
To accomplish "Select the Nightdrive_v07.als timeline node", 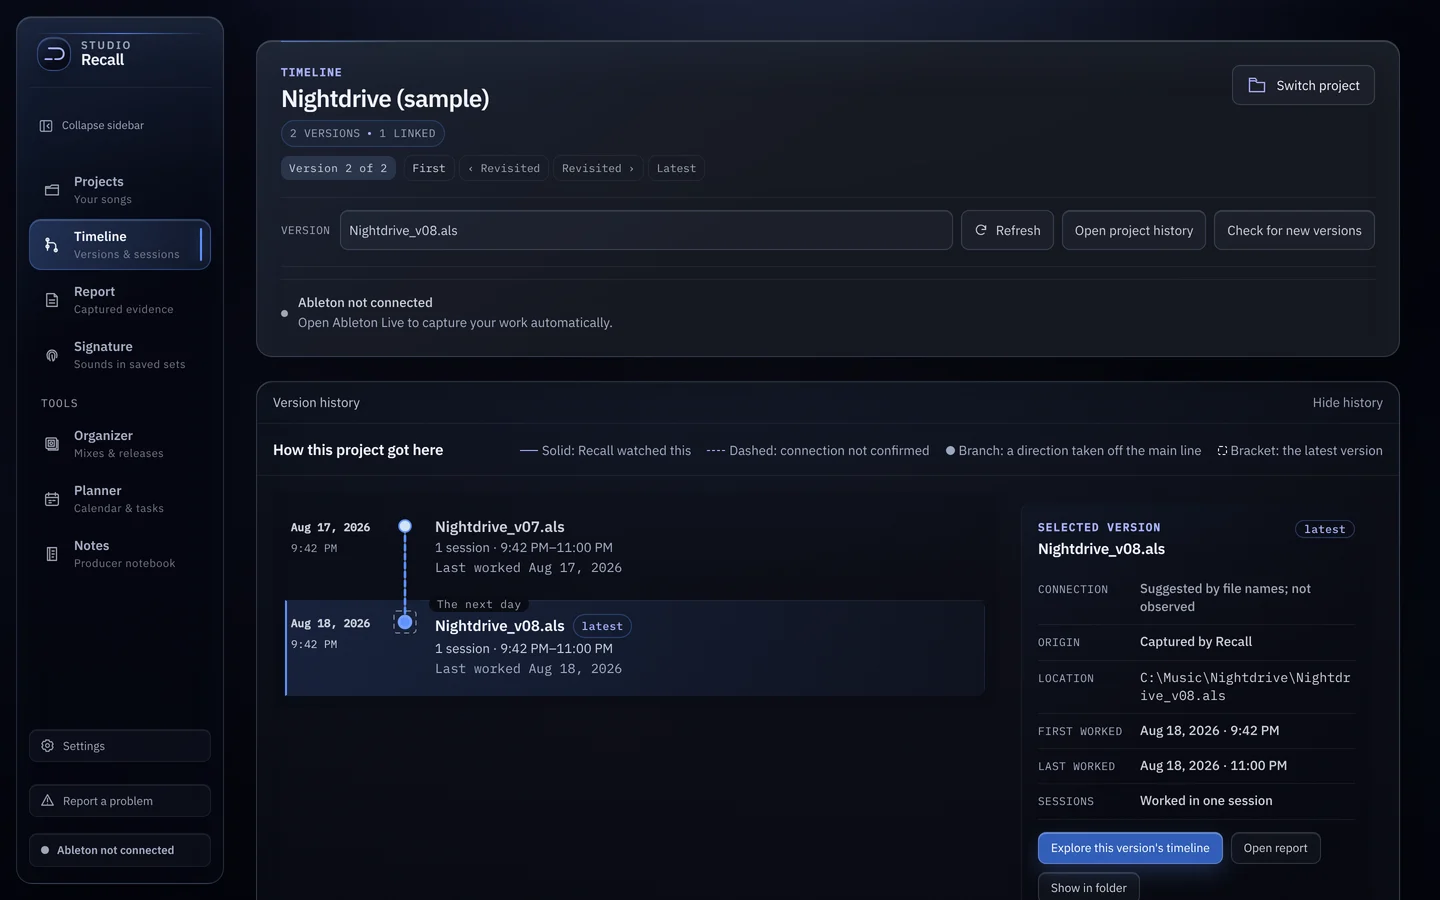I will tap(405, 526).
